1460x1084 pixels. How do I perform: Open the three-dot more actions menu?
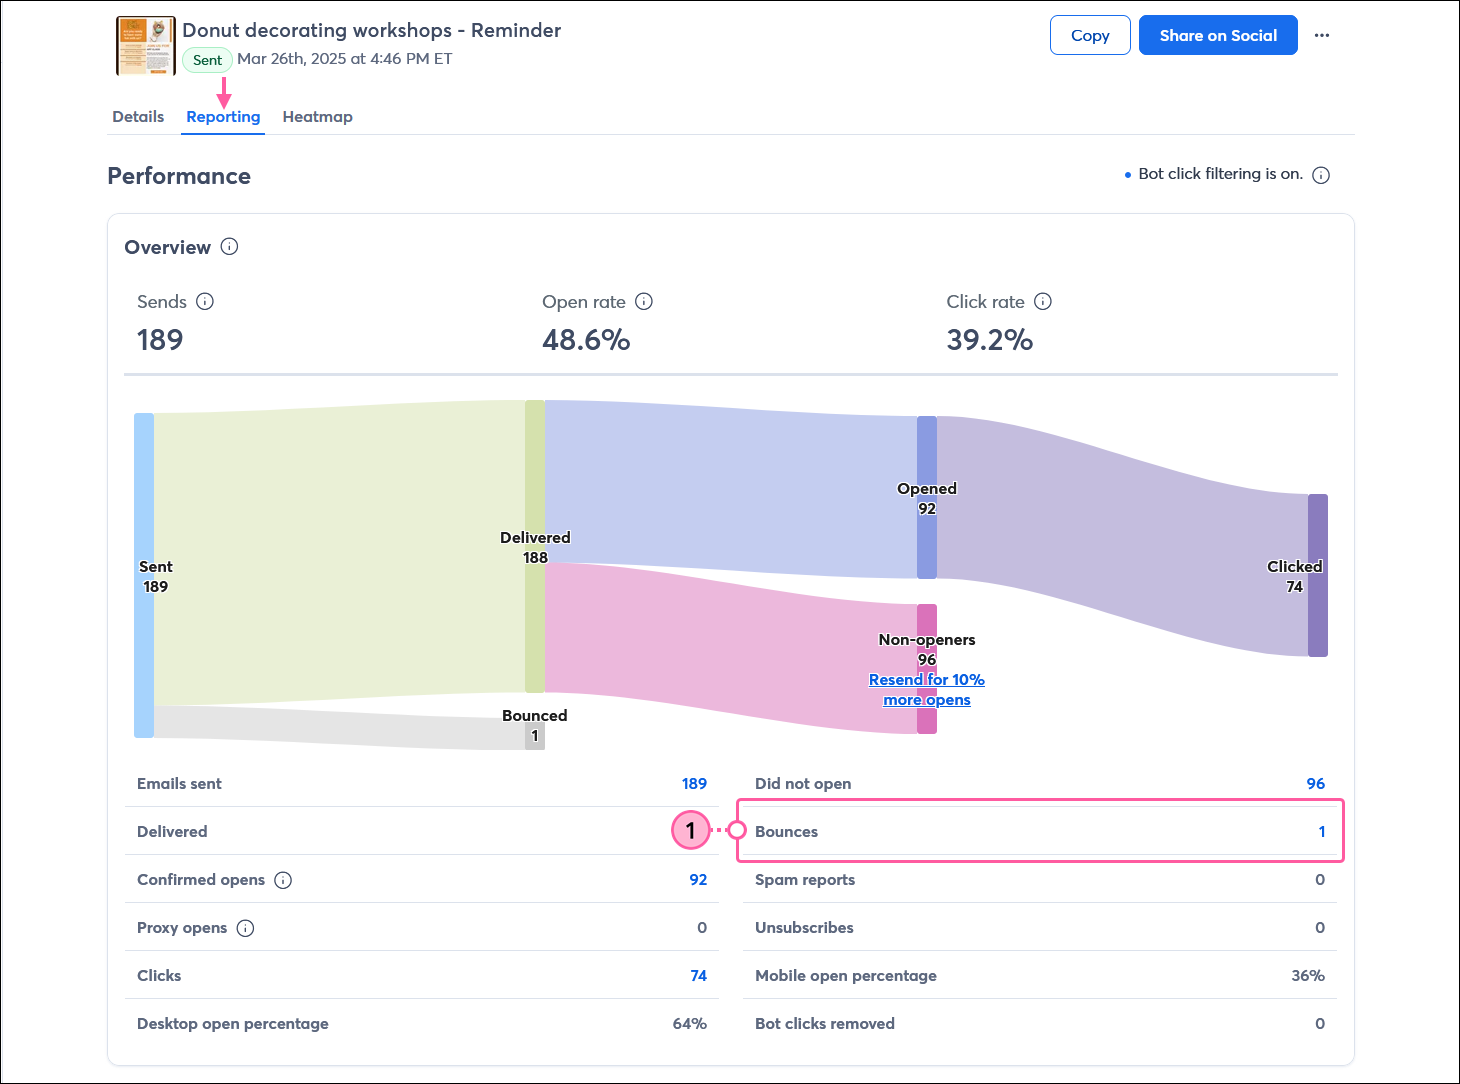point(1322,35)
